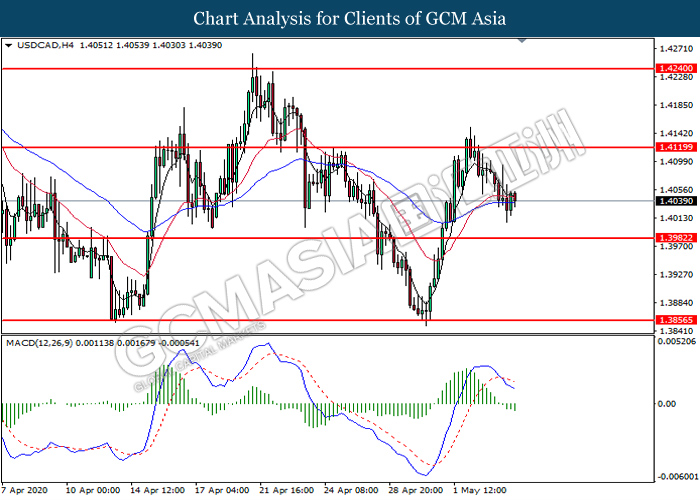This screenshot has height=500, width=700.
Task: Click the 0.005206 MACD scale value
Action: [x=677, y=342]
